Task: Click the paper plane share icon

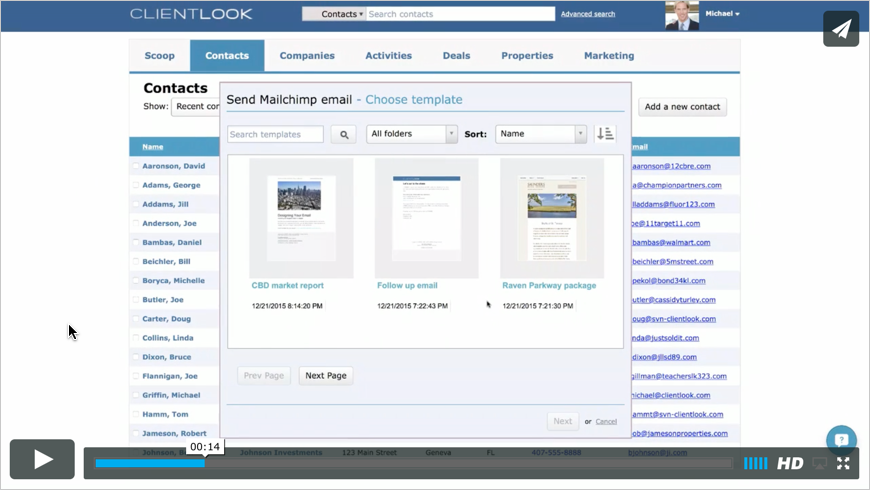Action: [841, 29]
